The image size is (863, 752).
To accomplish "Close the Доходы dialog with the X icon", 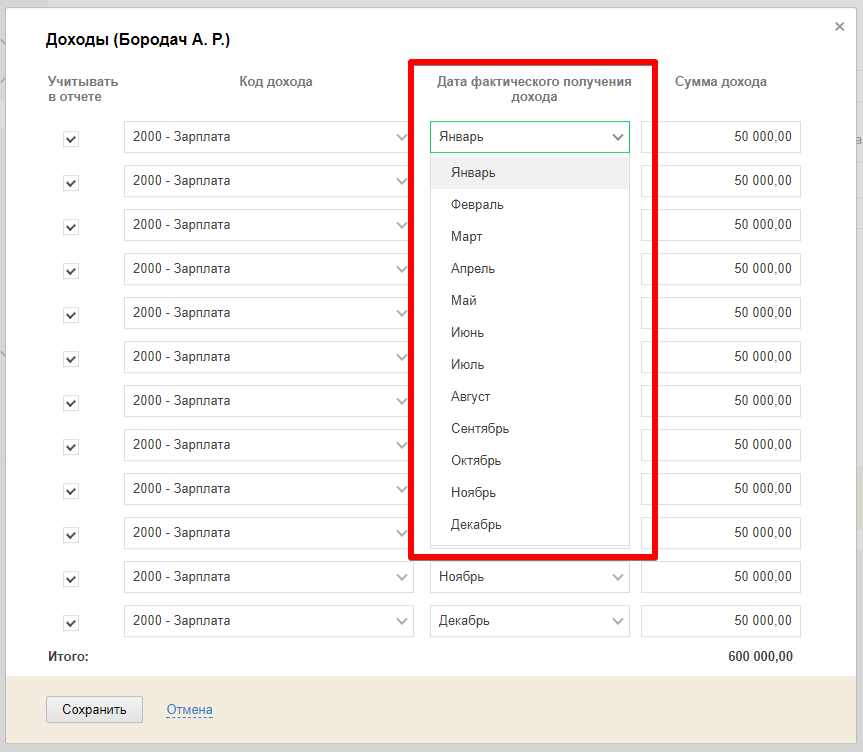I will (839, 26).
